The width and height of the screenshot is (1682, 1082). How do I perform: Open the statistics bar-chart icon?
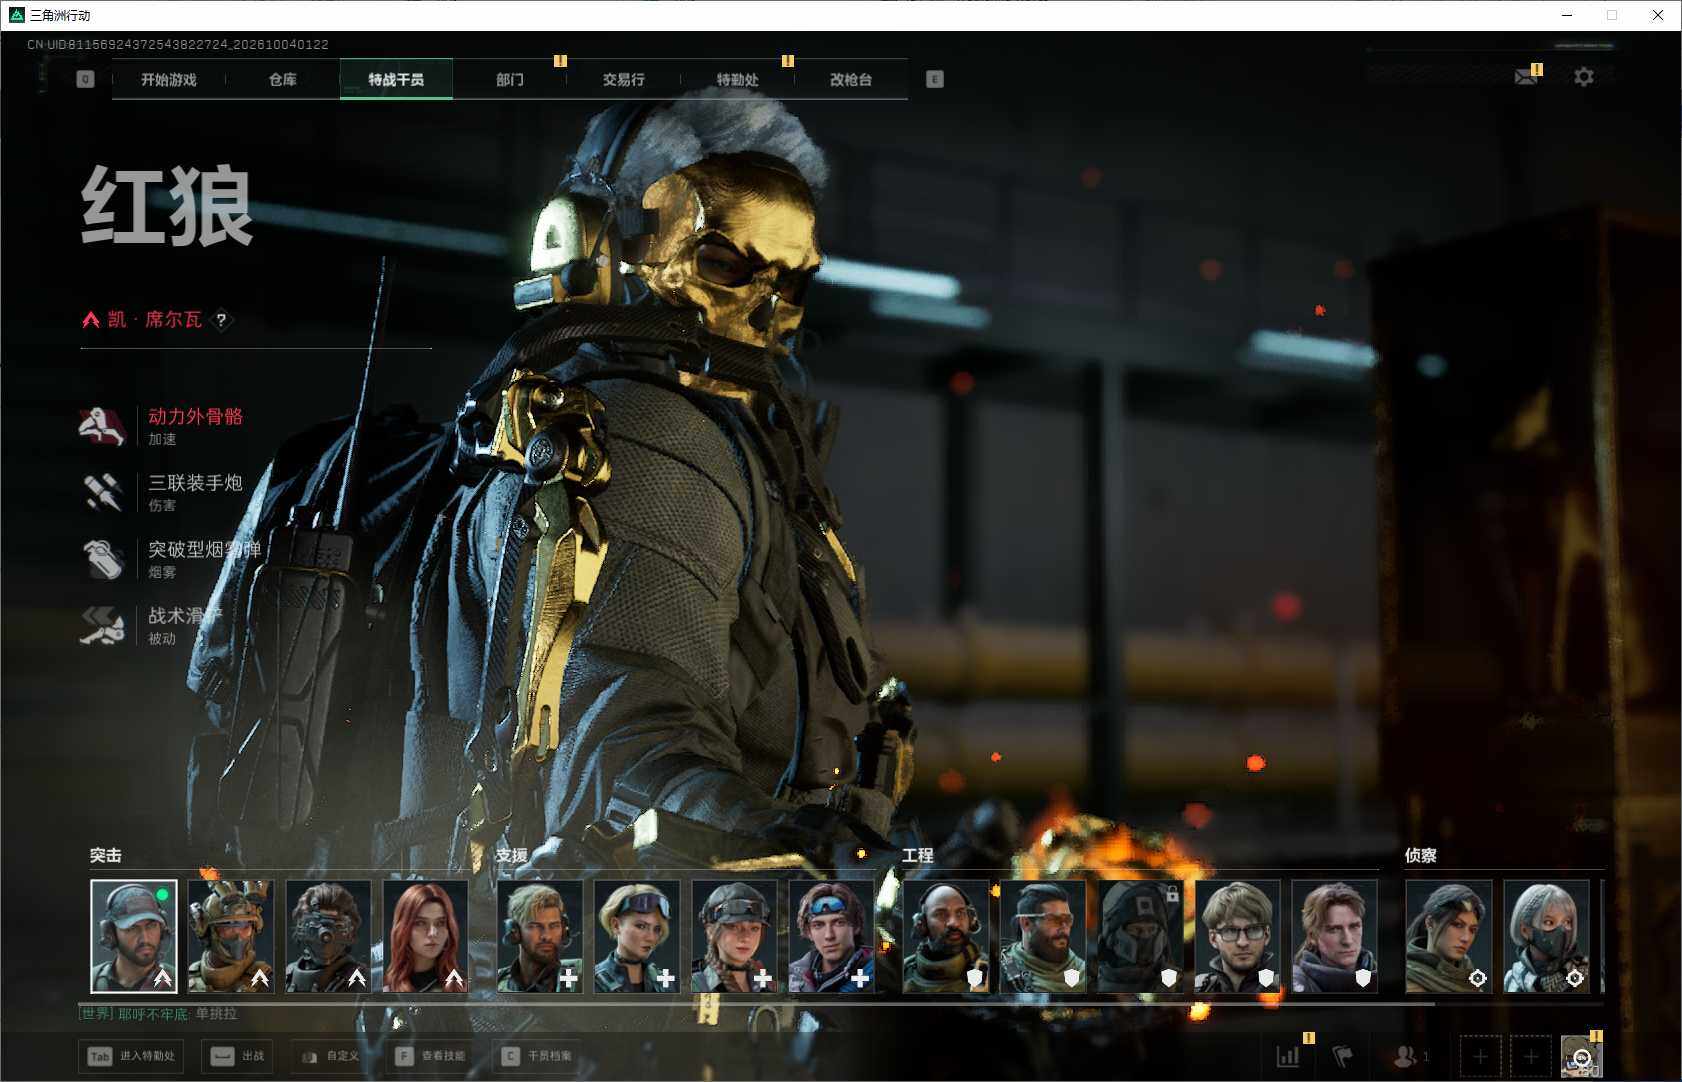point(1288,1056)
